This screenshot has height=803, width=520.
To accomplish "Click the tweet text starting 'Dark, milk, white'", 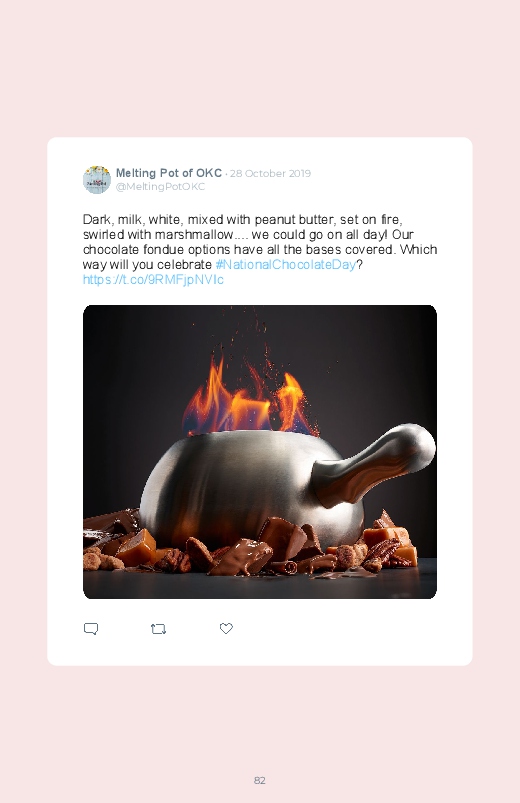I will point(260,249).
